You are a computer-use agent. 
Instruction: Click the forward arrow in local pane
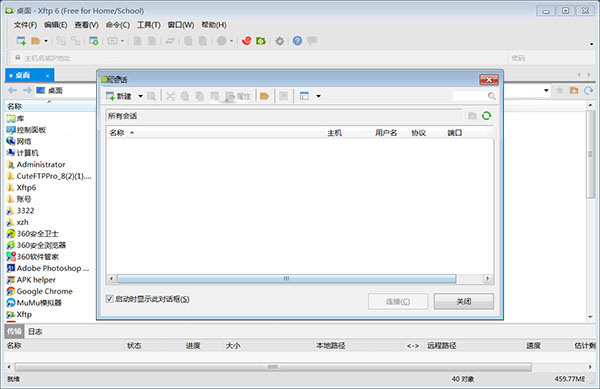tap(27, 90)
